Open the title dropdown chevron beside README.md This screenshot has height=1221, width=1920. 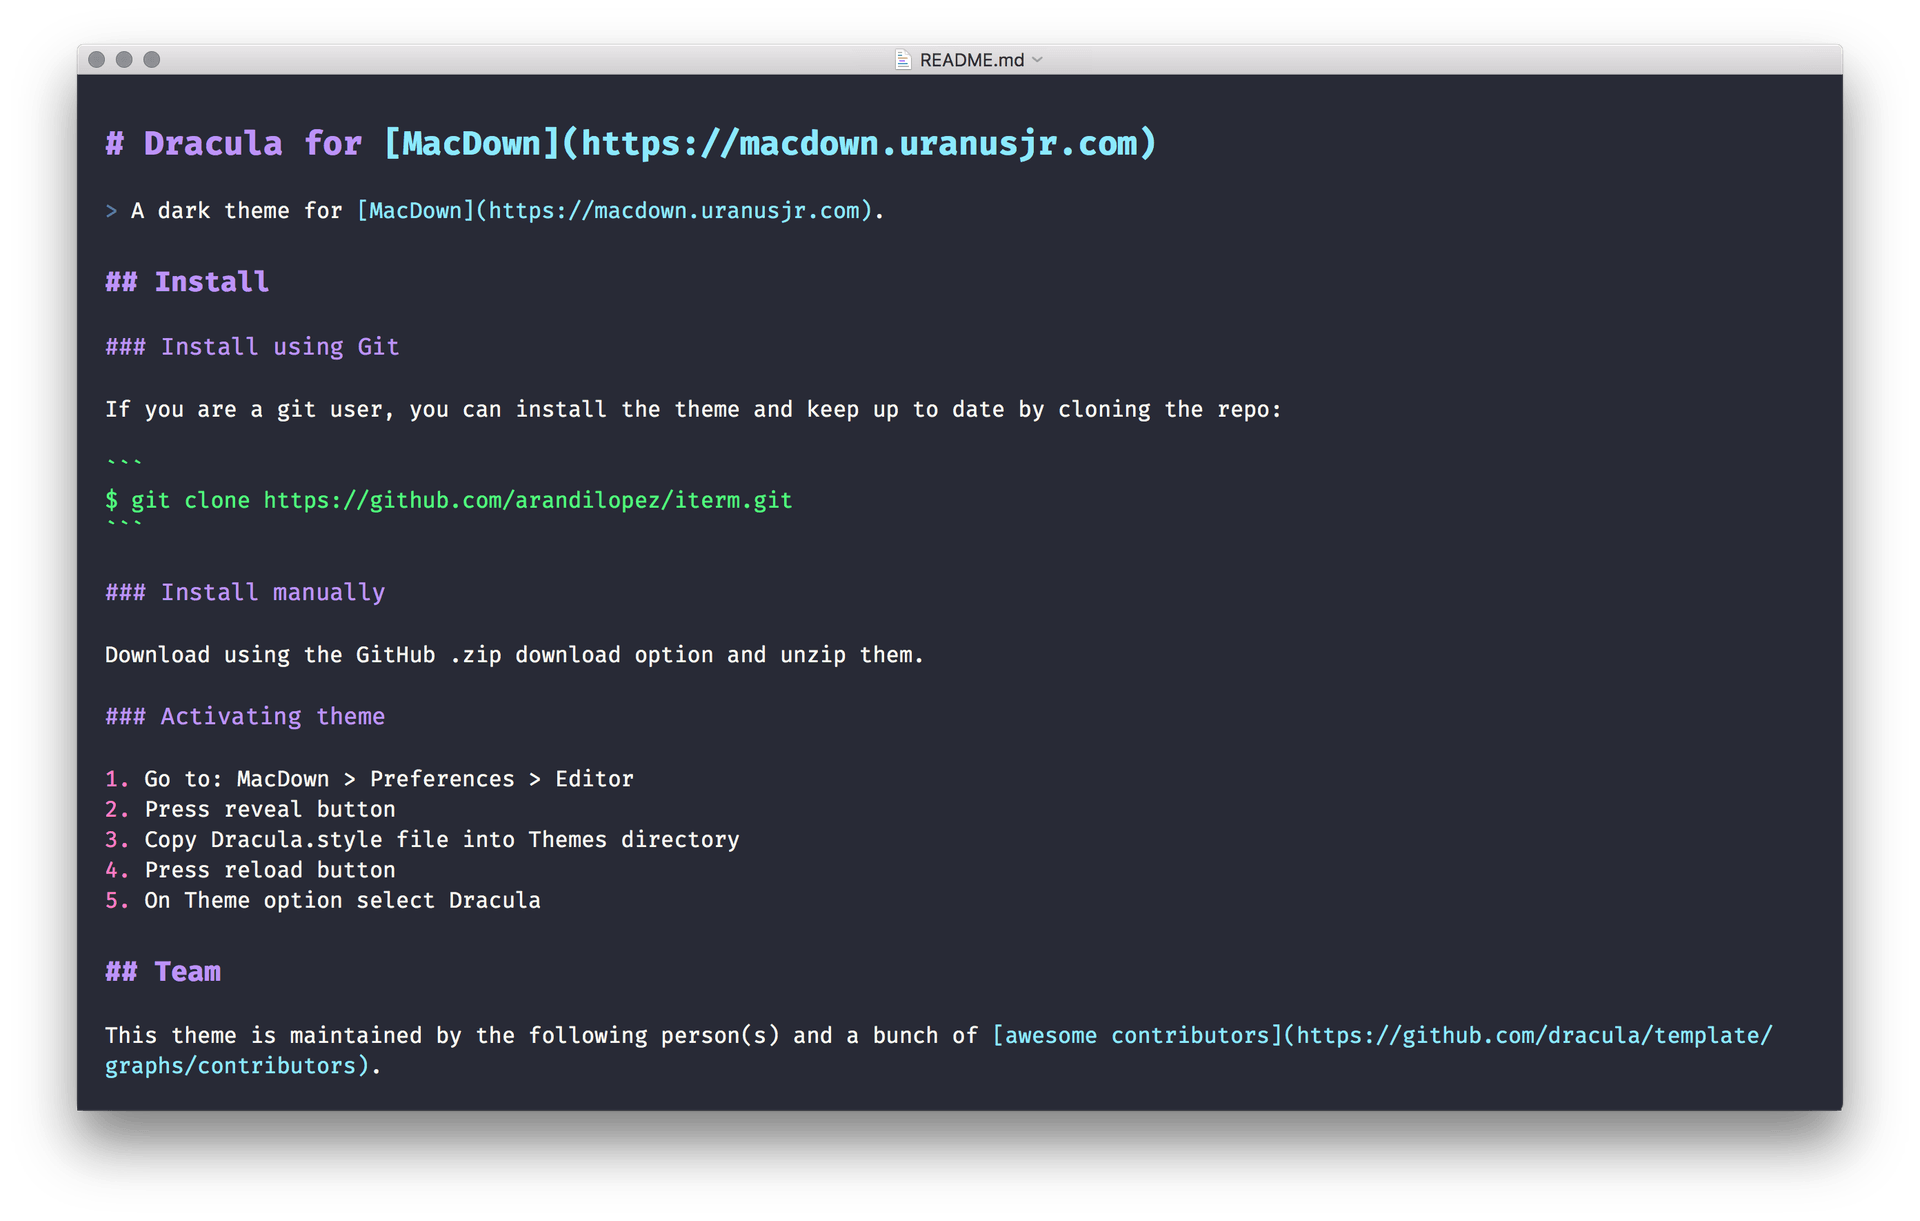[1037, 60]
